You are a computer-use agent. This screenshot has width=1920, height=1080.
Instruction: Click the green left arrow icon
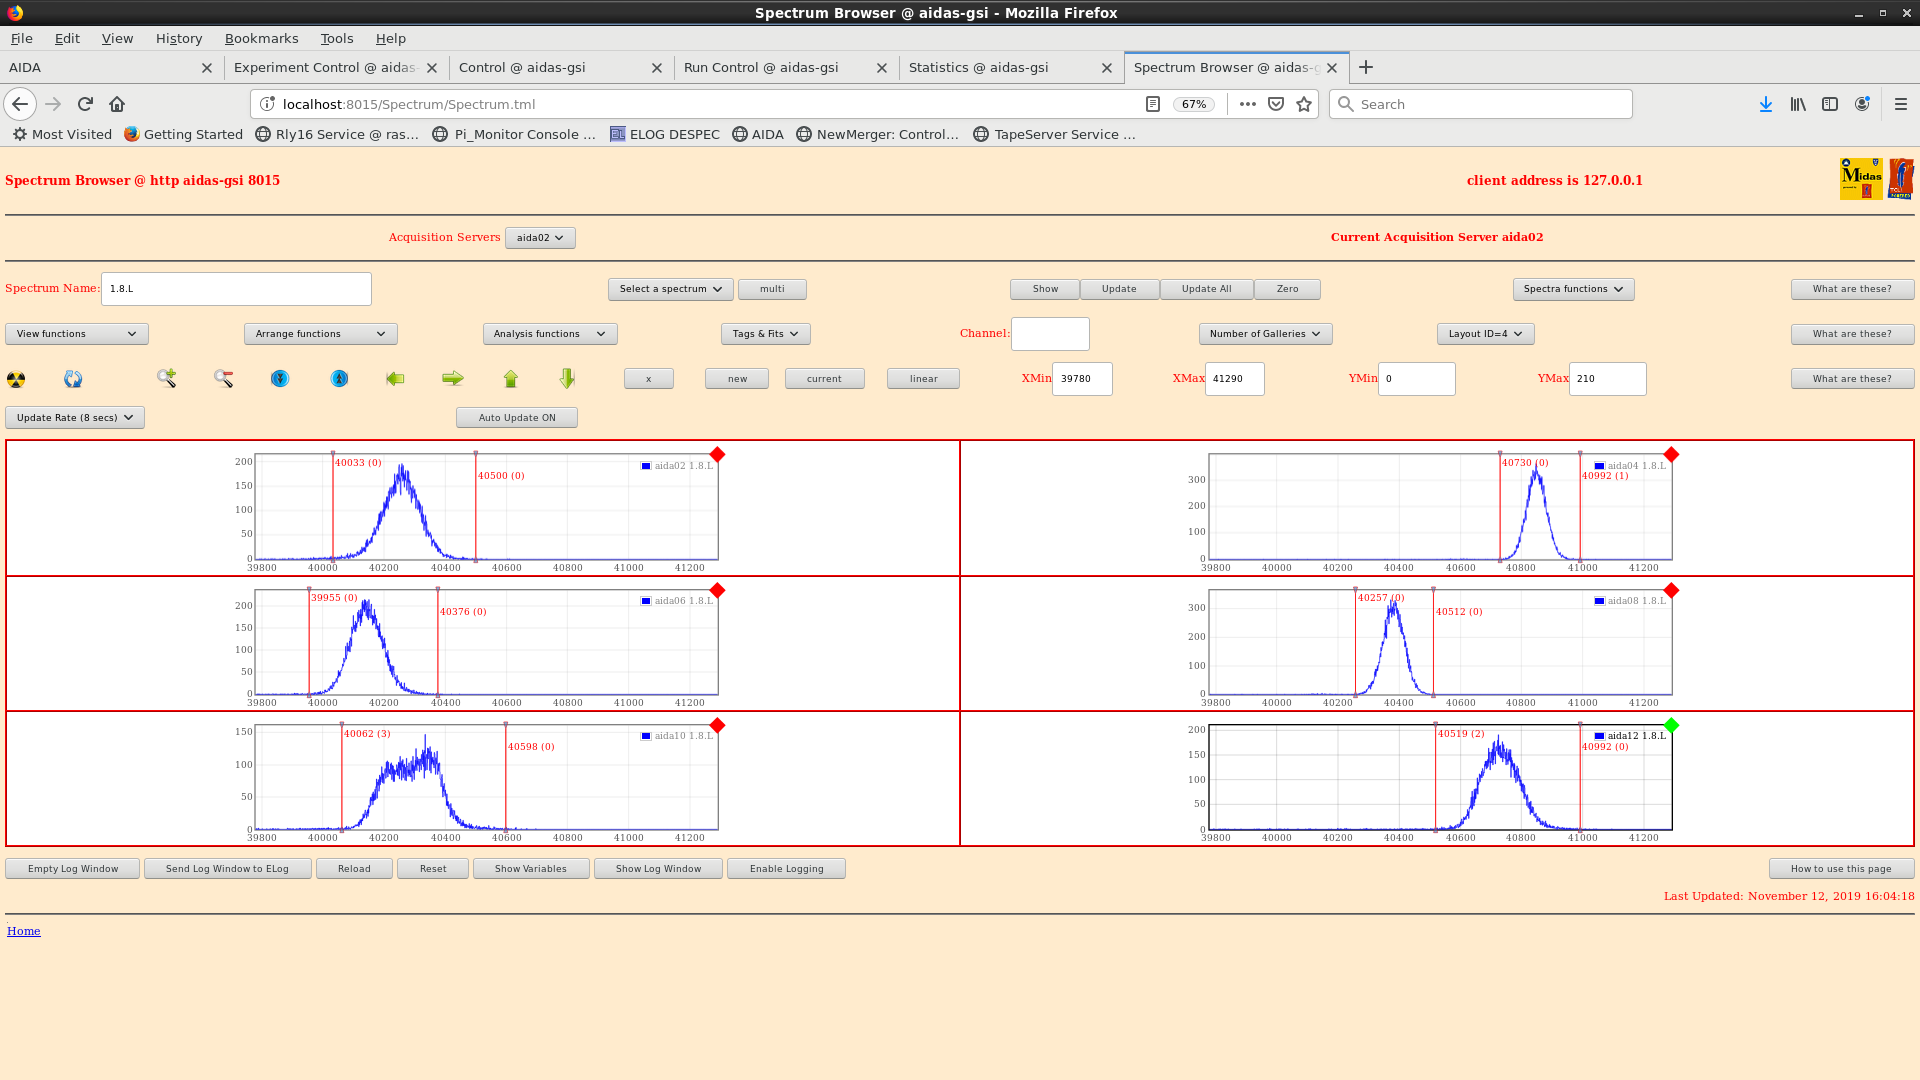395,378
